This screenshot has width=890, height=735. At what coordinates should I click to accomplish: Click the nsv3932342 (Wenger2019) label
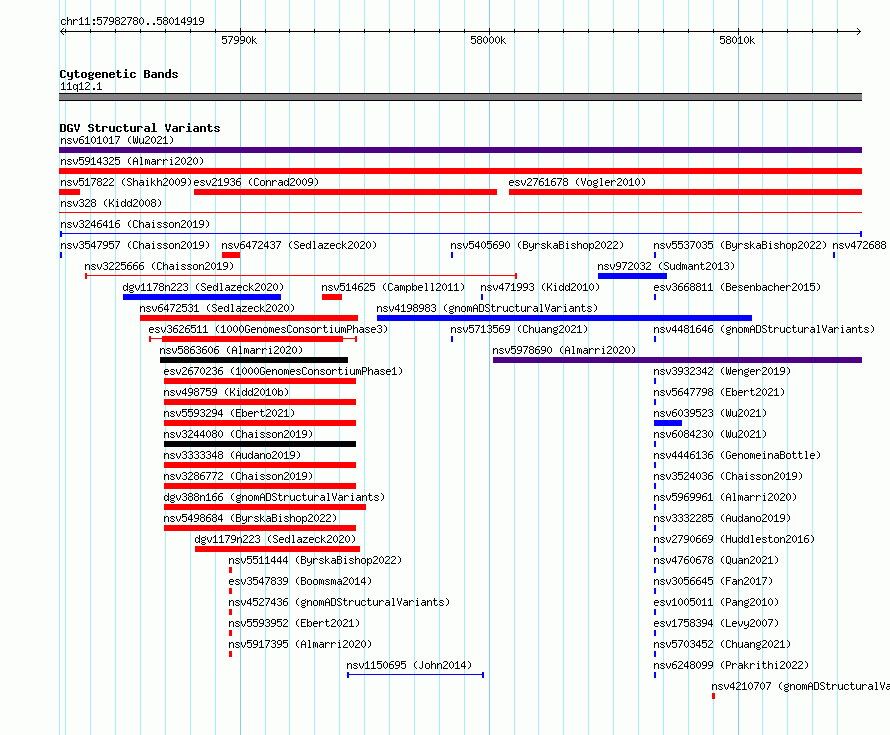tap(722, 371)
